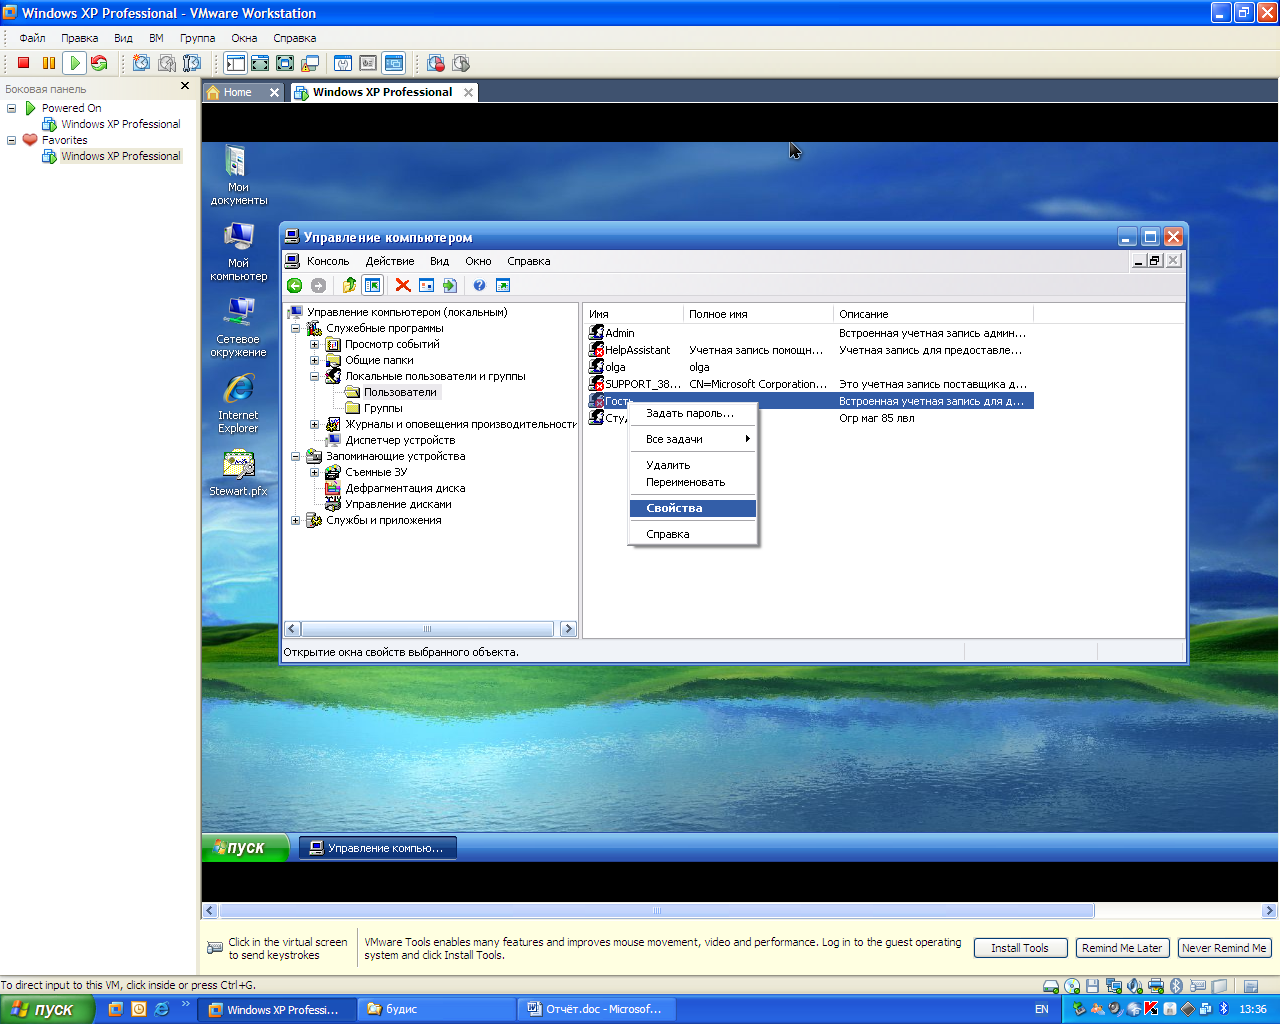Open the Snapshot Manager icon
The image size is (1280, 1024).
[192, 63]
